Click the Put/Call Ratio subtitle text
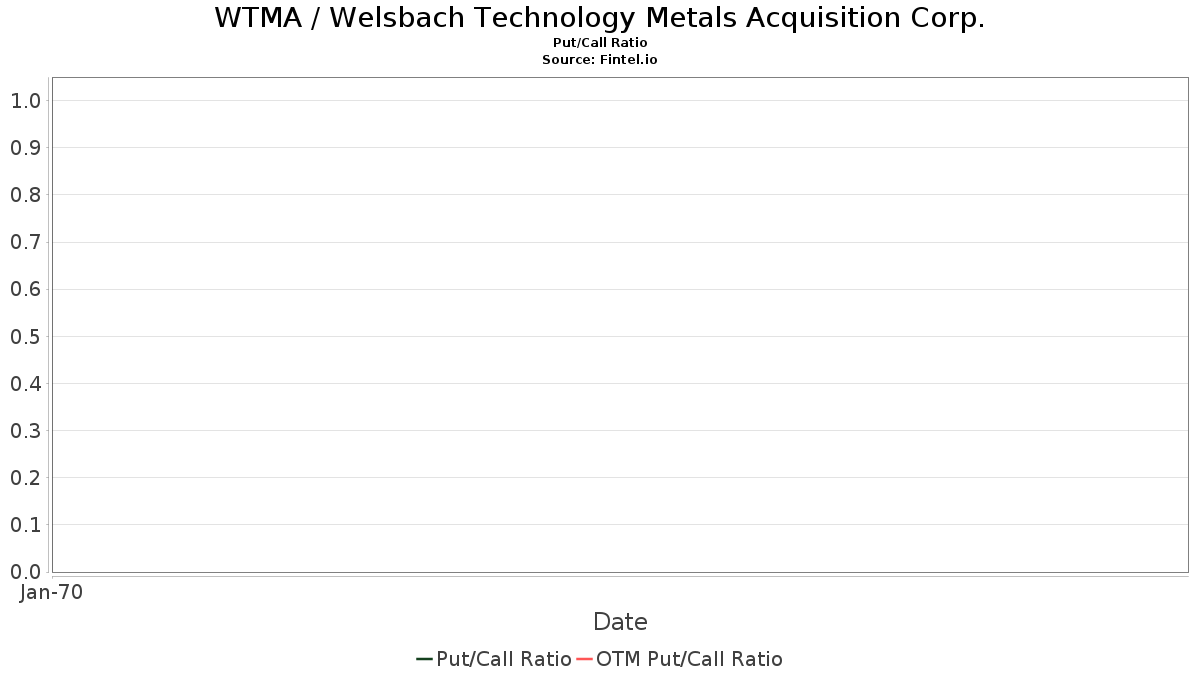The image size is (1200, 675). [600, 43]
